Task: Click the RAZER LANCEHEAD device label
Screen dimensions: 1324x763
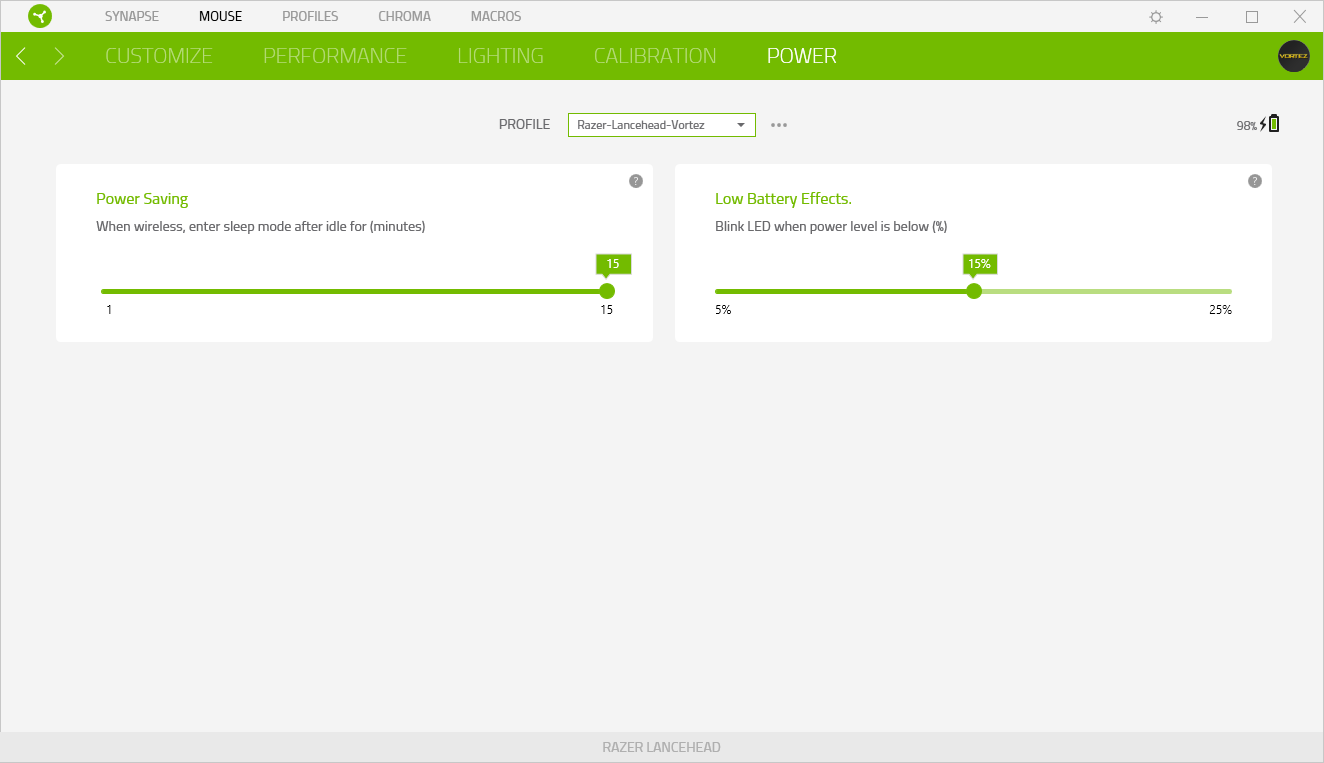Action: click(x=661, y=747)
